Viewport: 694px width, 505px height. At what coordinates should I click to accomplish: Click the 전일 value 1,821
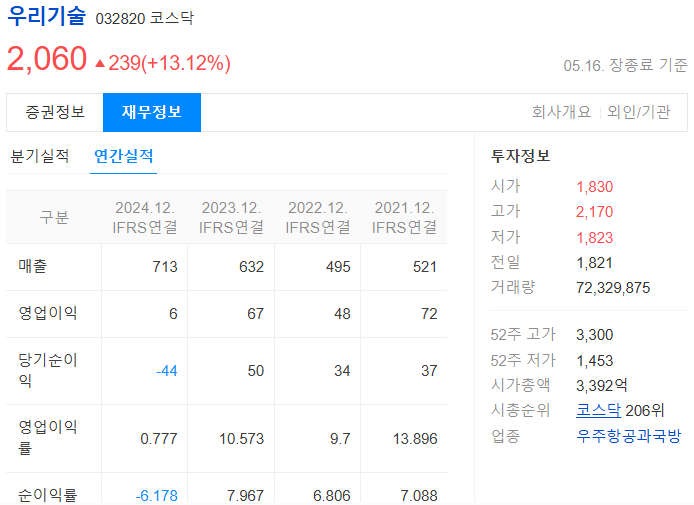click(x=594, y=263)
